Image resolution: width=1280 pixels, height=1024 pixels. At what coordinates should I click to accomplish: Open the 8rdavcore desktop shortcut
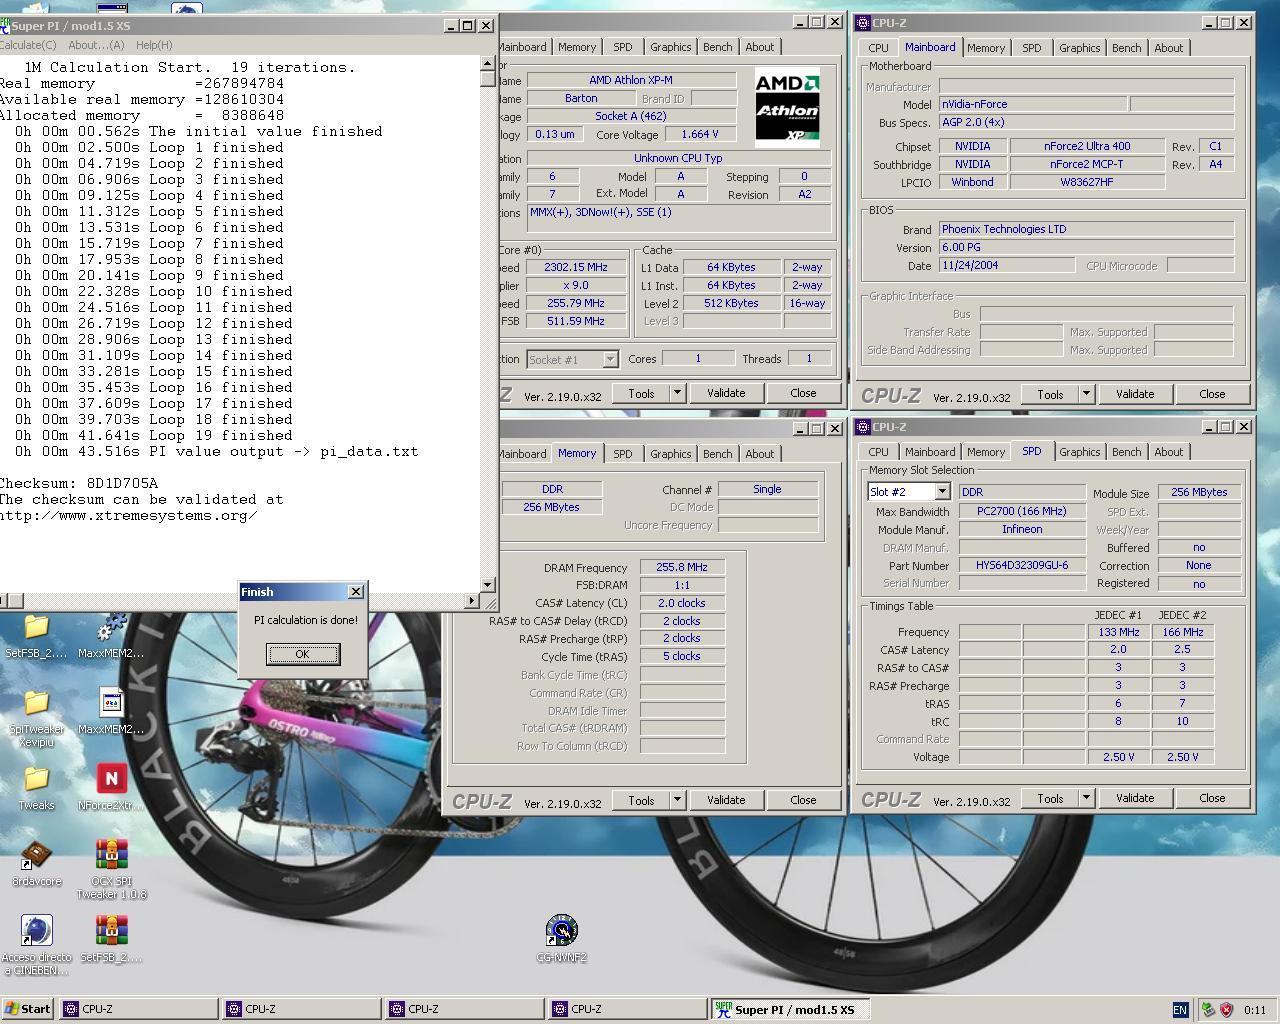coord(36,854)
